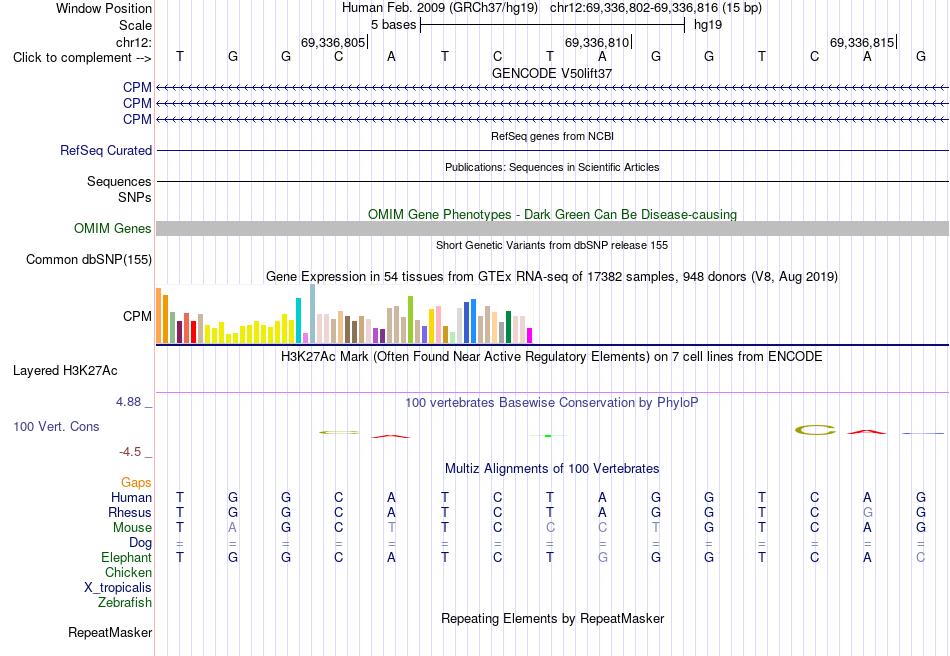Select the 'Human Feb. 2009 (GRCh37/hg19)' header text

tap(440, 8)
